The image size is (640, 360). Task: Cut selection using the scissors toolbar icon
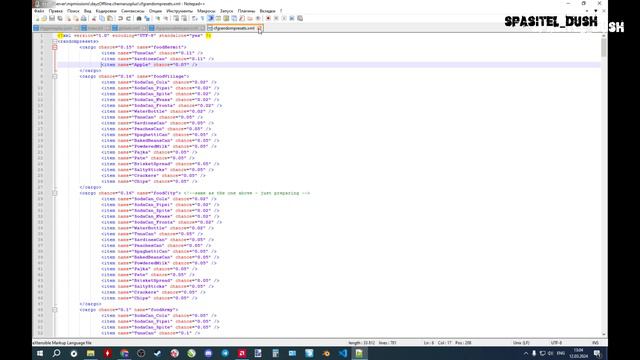(94, 18)
